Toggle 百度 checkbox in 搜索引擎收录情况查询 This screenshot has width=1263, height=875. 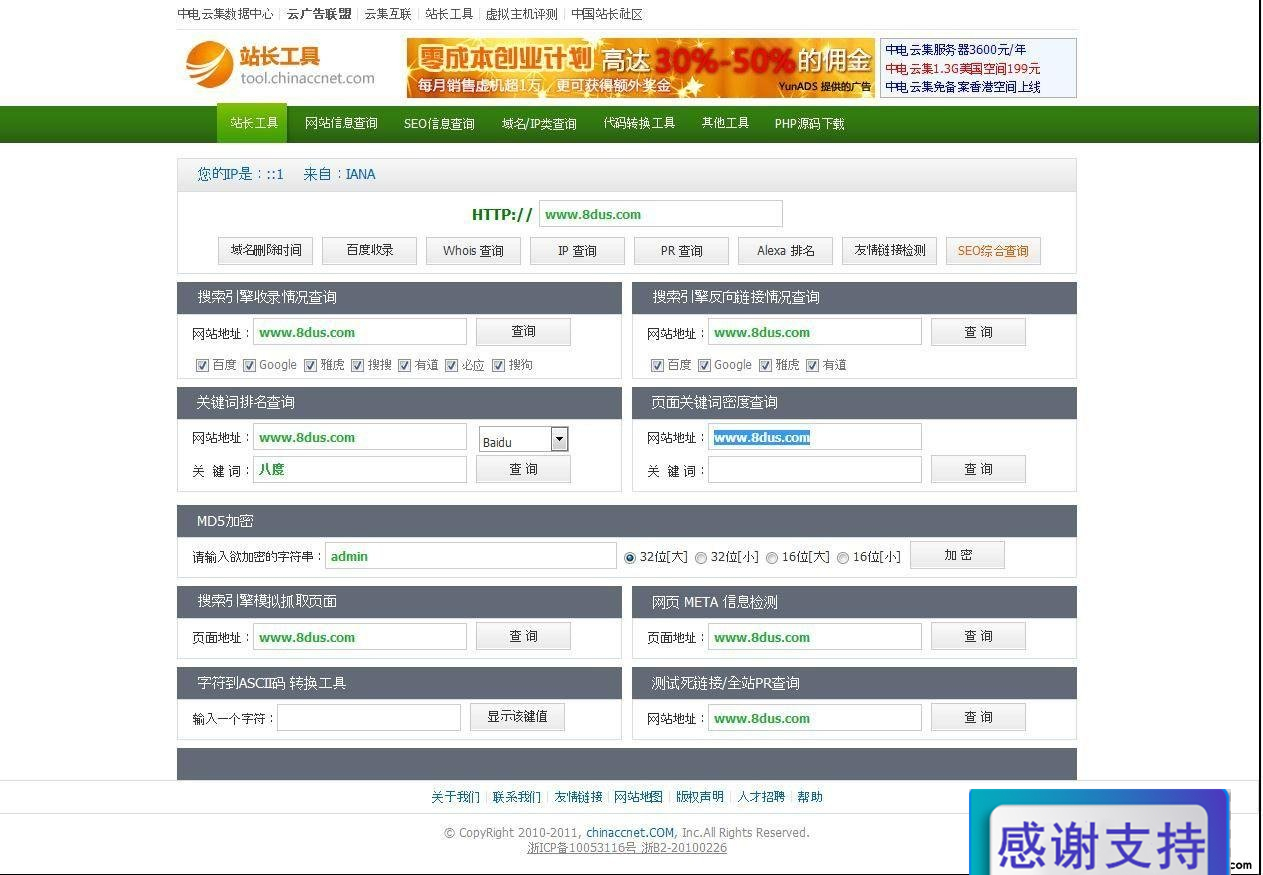tap(202, 365)
